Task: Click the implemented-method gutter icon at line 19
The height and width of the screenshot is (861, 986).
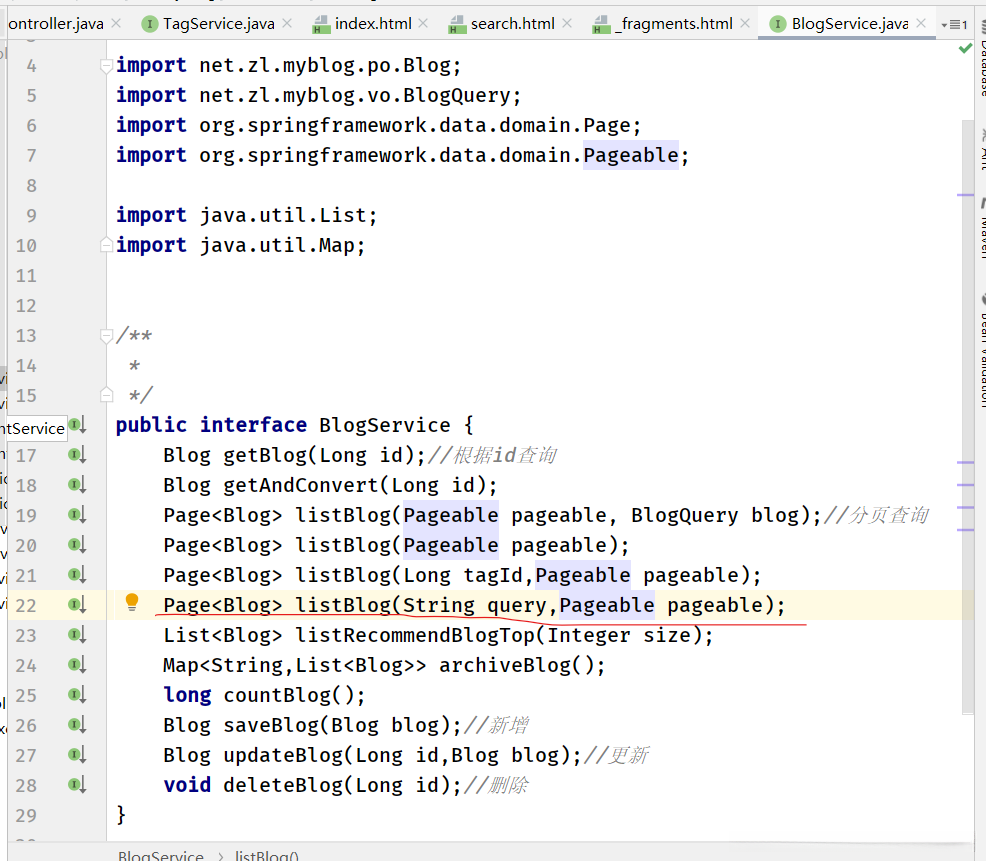Action: 77,515
